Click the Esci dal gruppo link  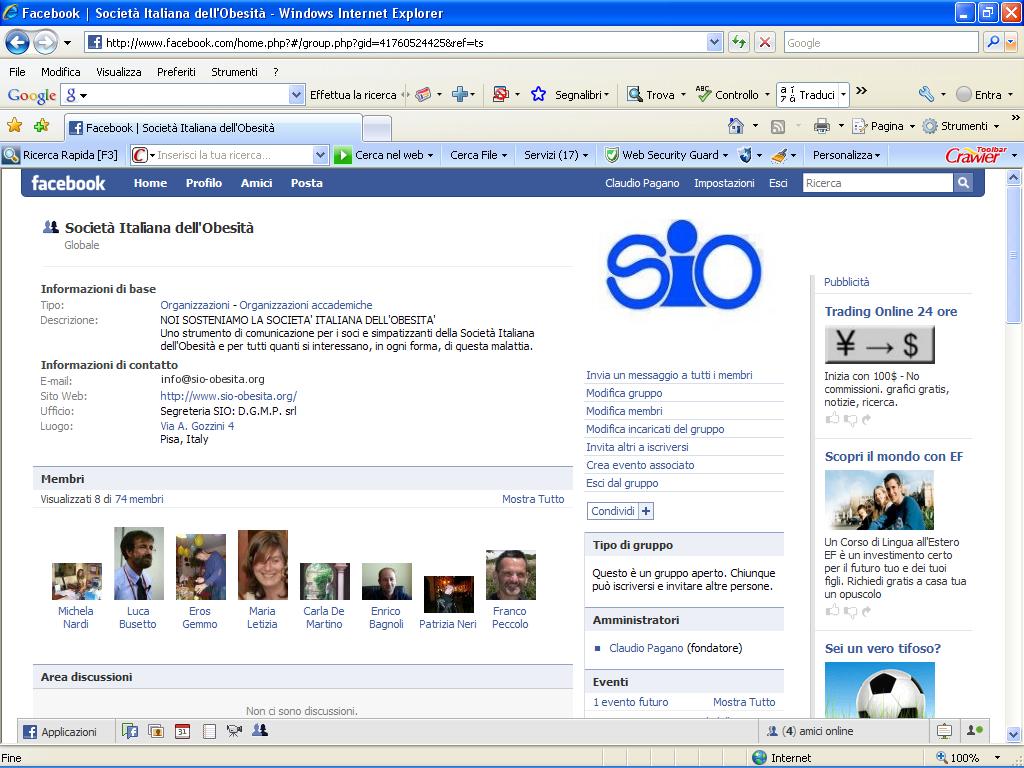622,483
